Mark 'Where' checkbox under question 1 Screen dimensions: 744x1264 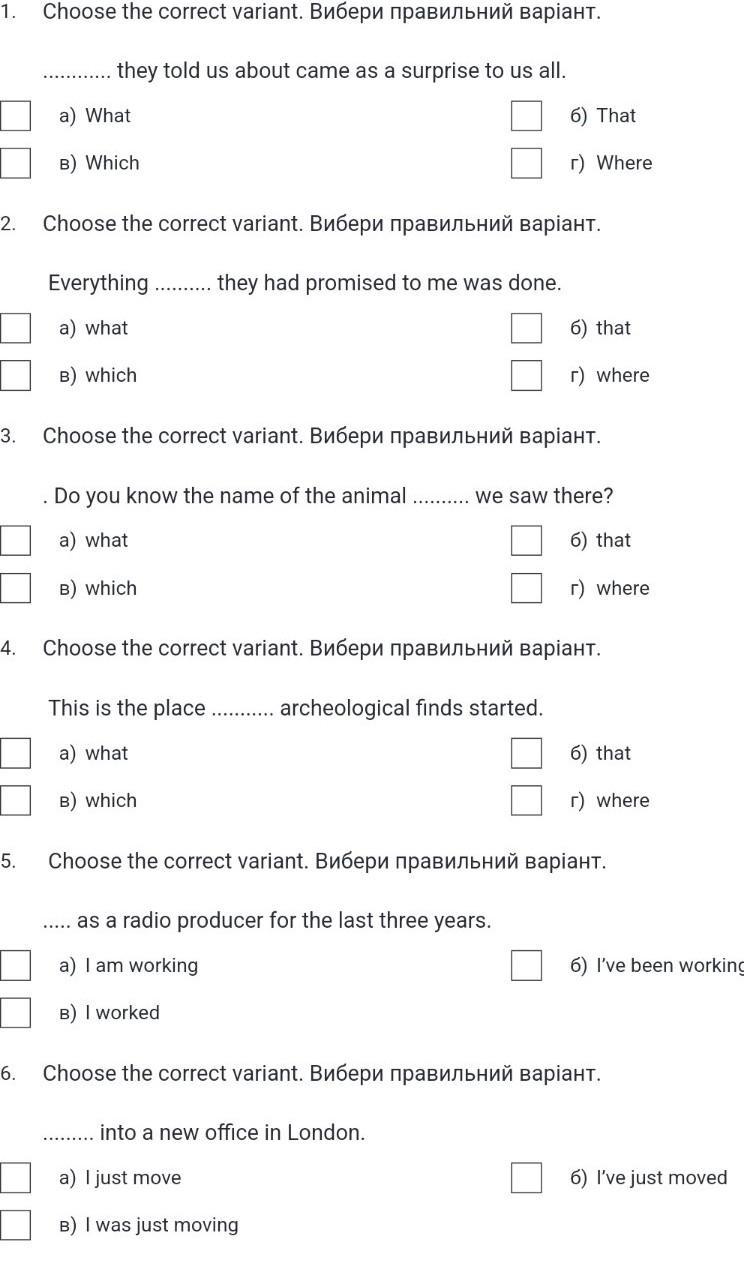526,163
